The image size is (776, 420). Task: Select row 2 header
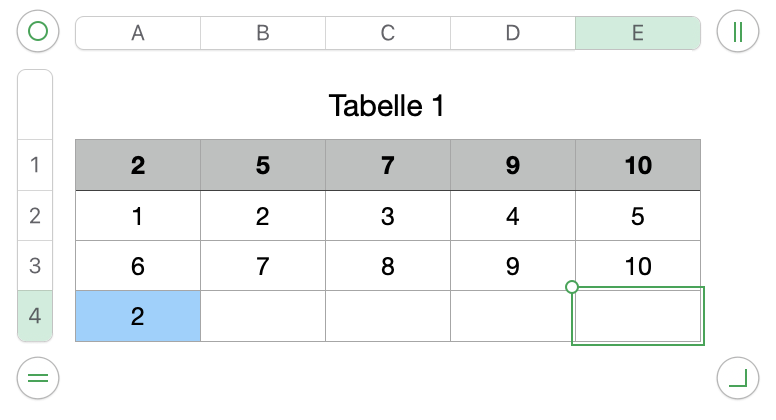pos(35,215)
